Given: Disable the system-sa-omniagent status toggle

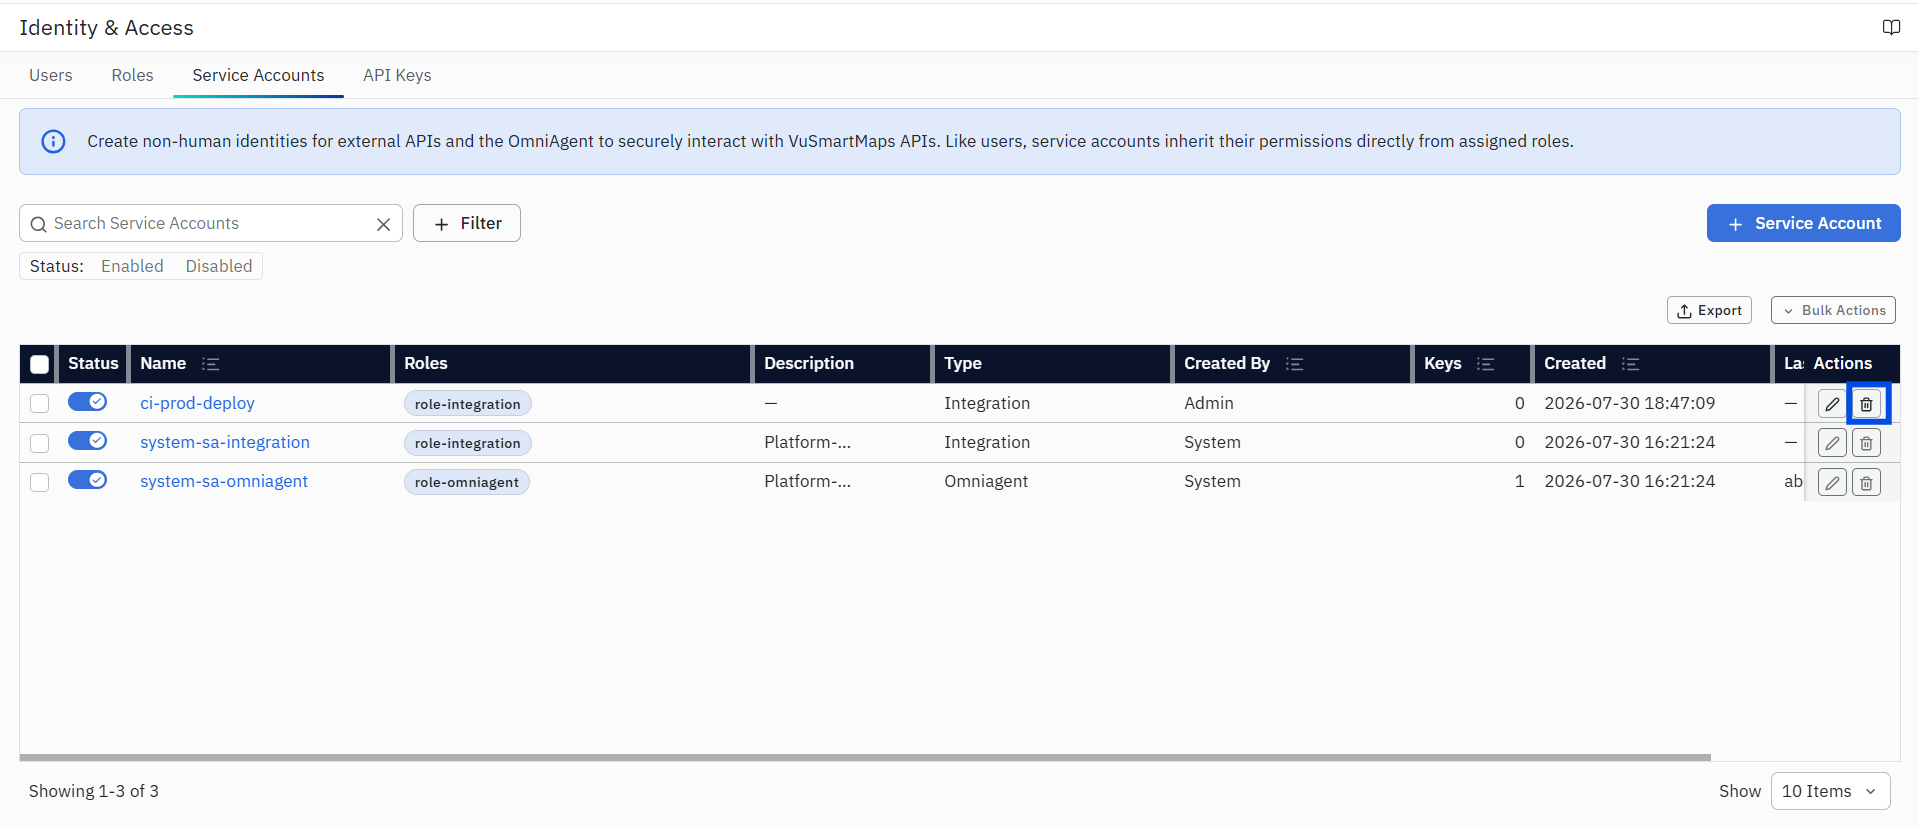Looking at the screenshot, I should click(x=87, y=480).
